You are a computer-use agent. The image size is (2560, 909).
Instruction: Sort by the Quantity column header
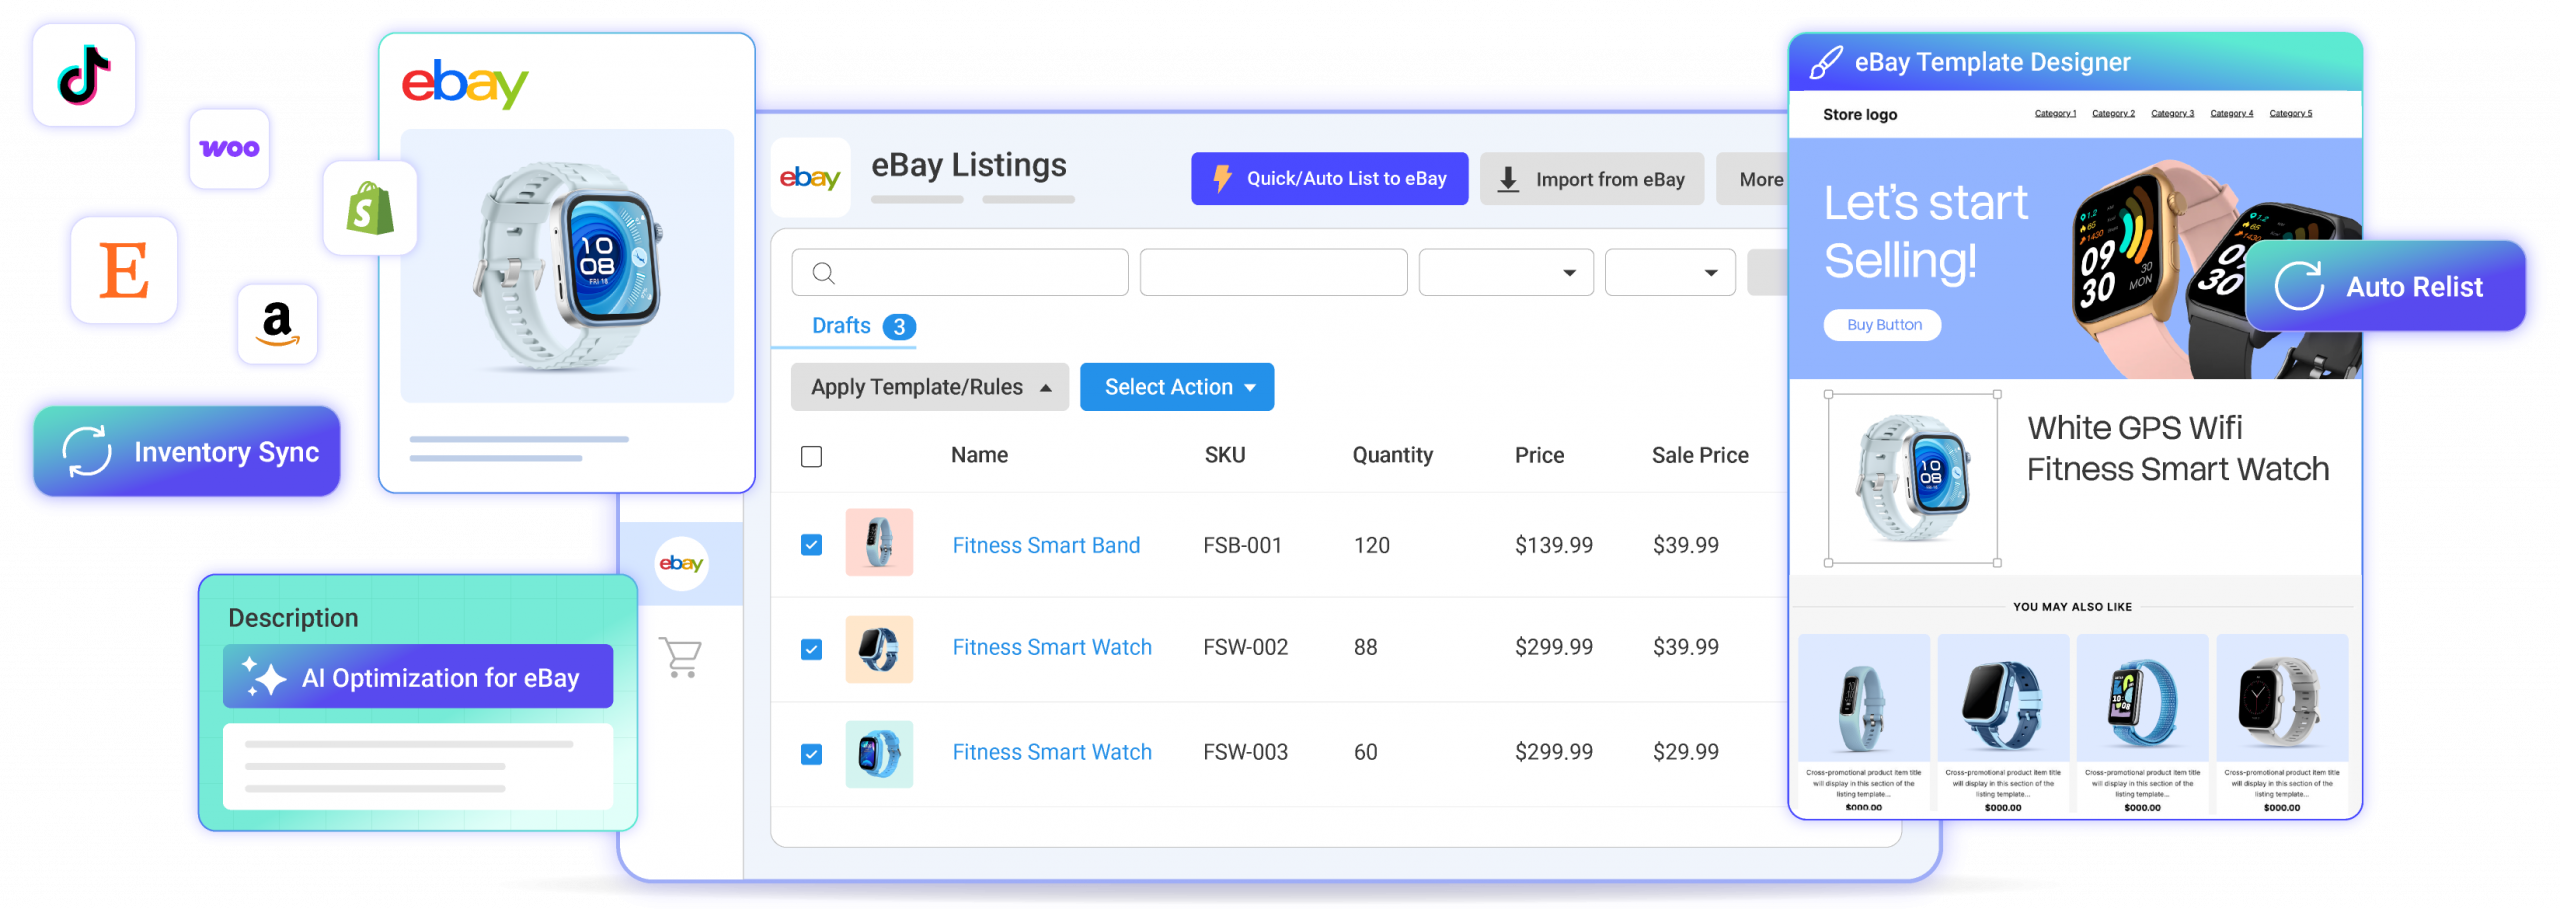pos(1392,455)
